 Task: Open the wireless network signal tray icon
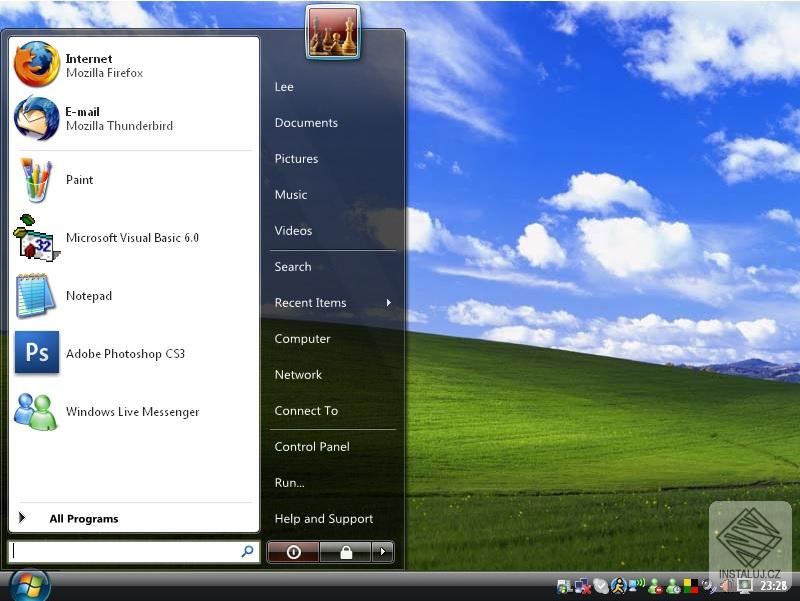coord(637,585)
